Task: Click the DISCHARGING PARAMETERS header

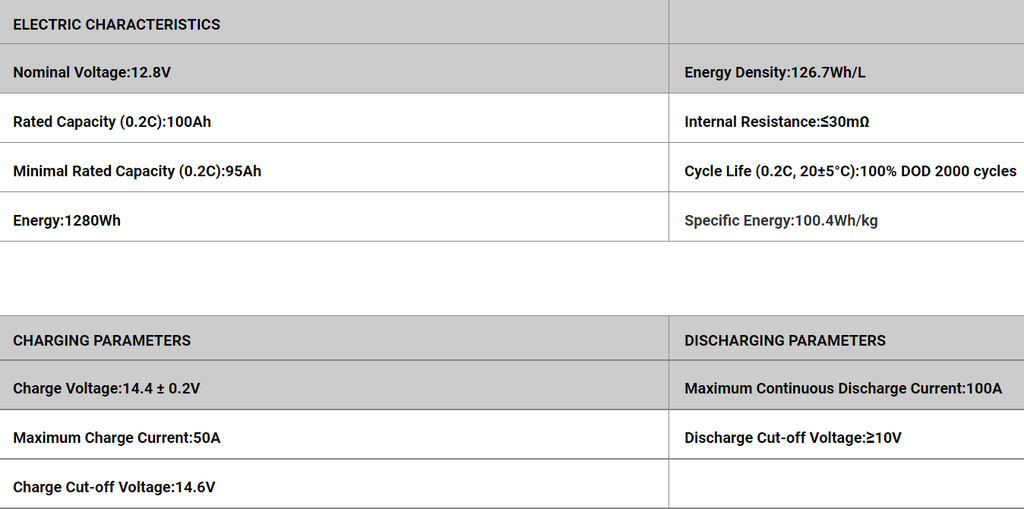Action: tap(785, 340)
